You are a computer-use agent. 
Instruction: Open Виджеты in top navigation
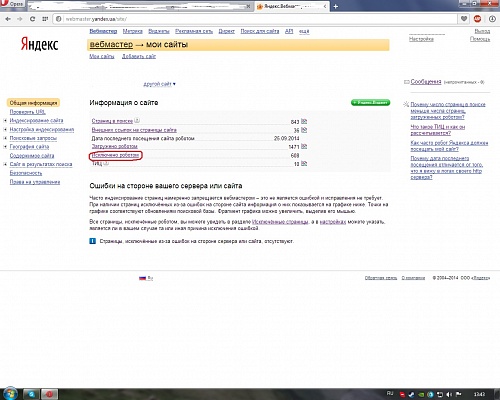coord(159,31)
